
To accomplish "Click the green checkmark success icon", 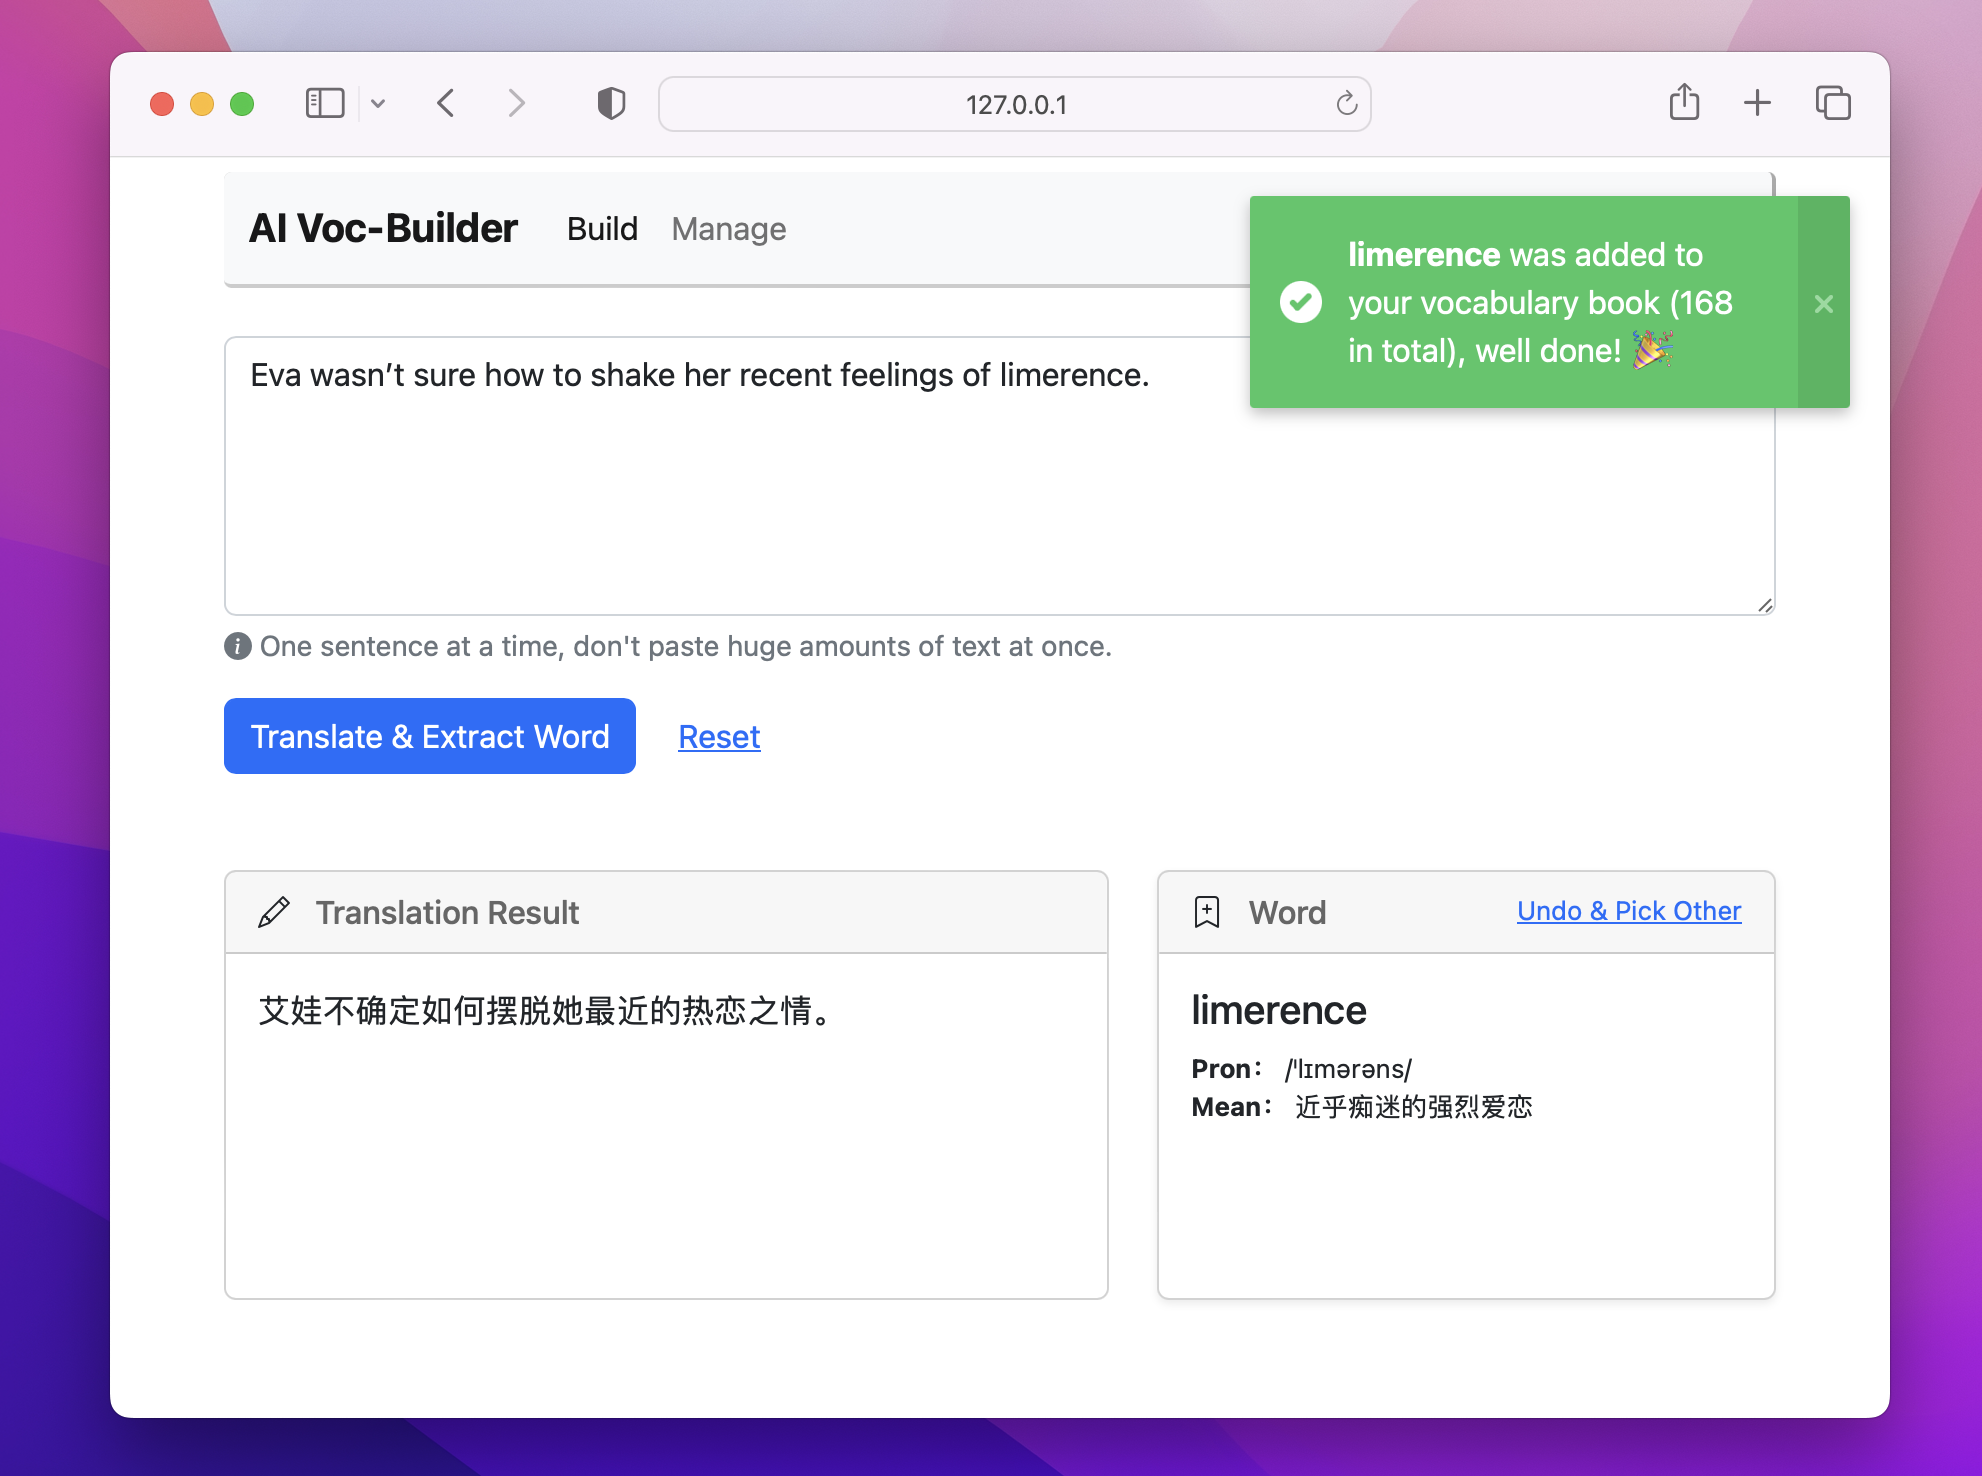I will 1301,302.
